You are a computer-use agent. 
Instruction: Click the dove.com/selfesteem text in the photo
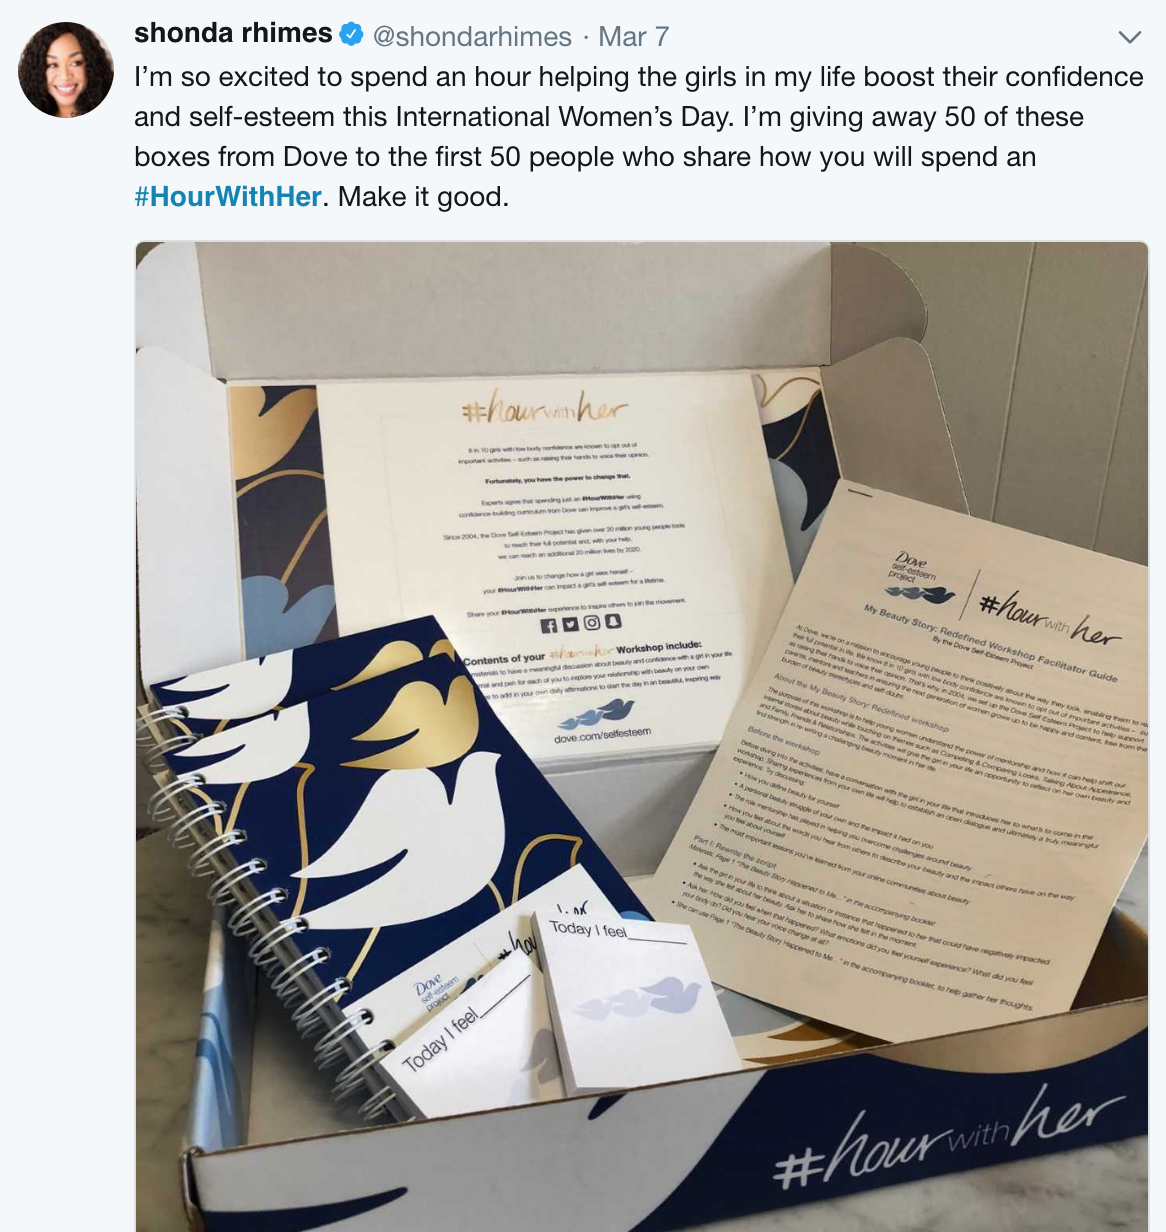point(602,736)
